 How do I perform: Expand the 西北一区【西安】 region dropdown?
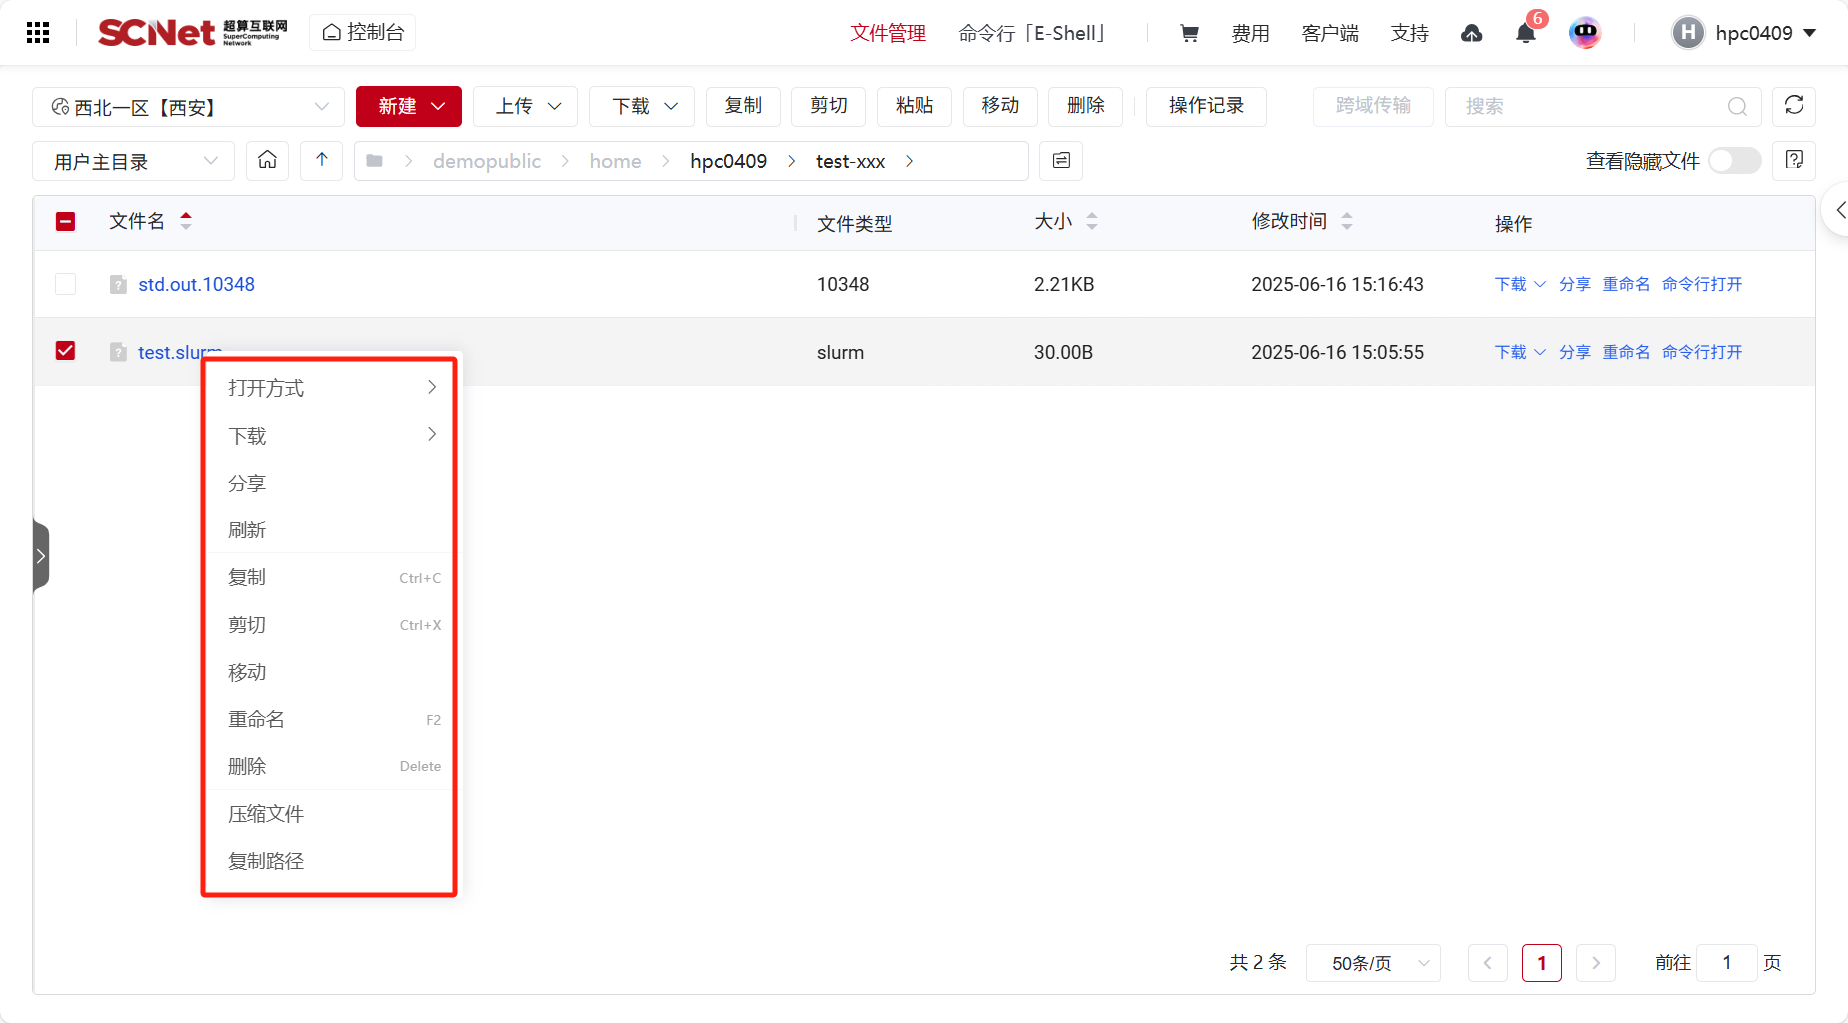[188, 107]
